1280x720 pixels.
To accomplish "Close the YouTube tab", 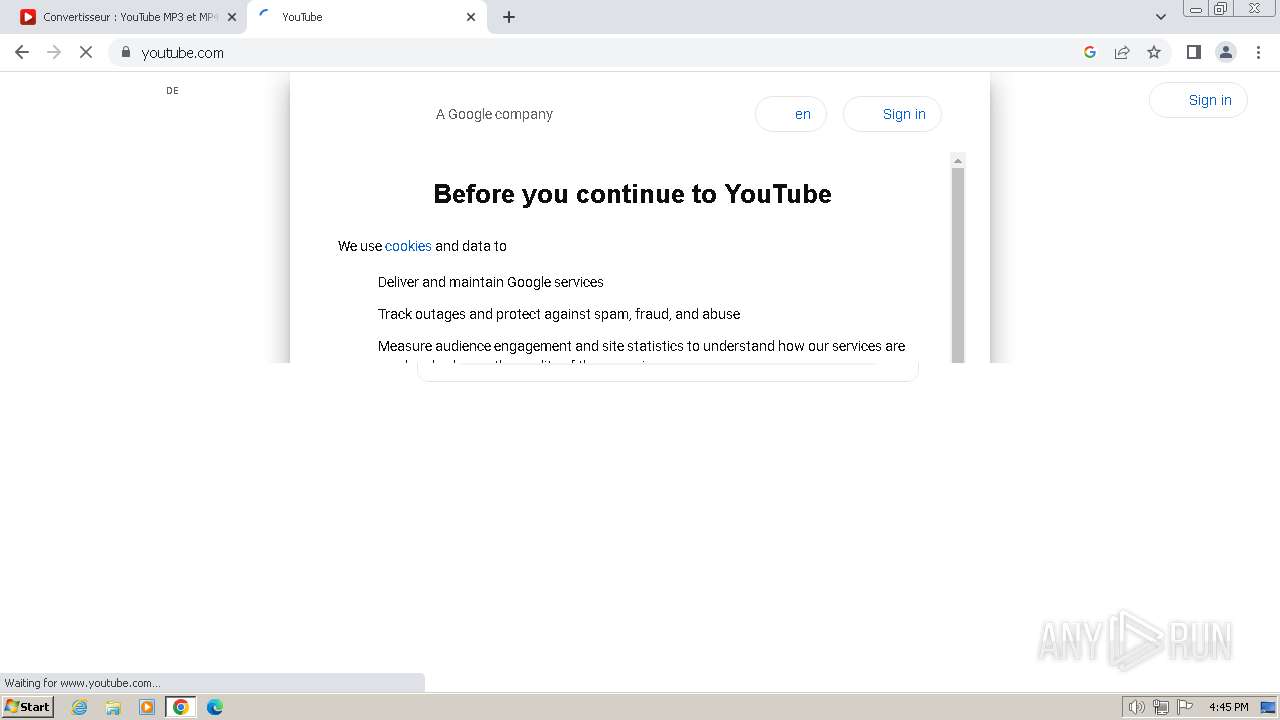I will pyautogui.click(x=471, y=17).
